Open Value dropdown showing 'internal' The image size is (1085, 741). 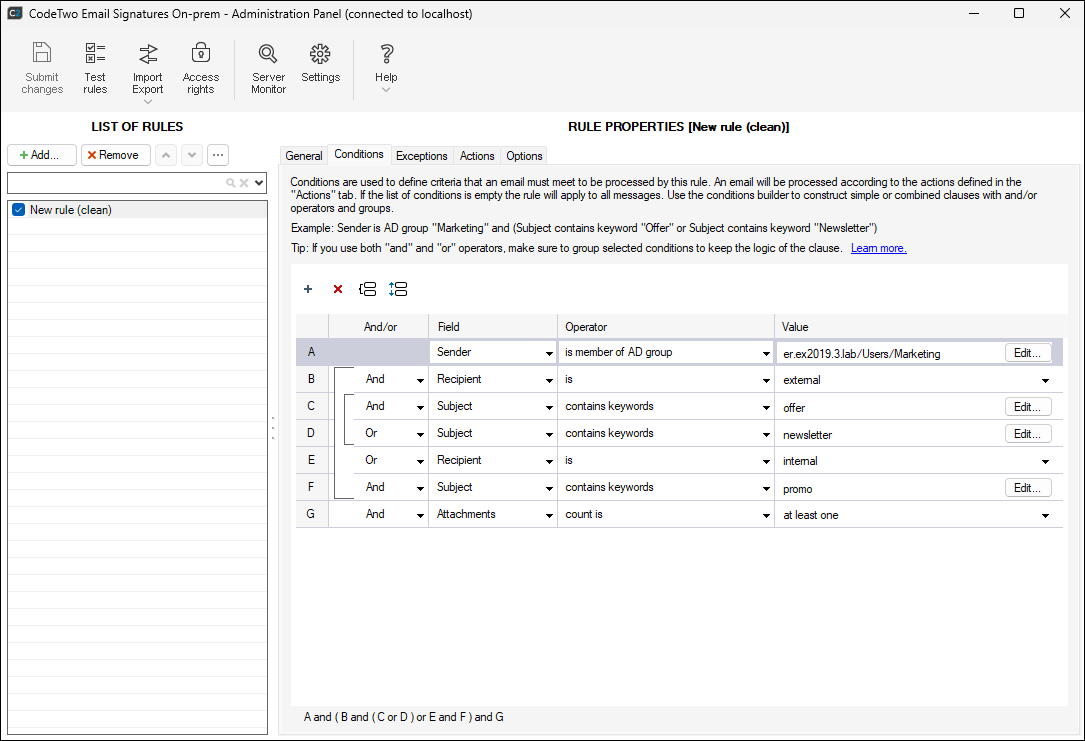[1045, 461]
